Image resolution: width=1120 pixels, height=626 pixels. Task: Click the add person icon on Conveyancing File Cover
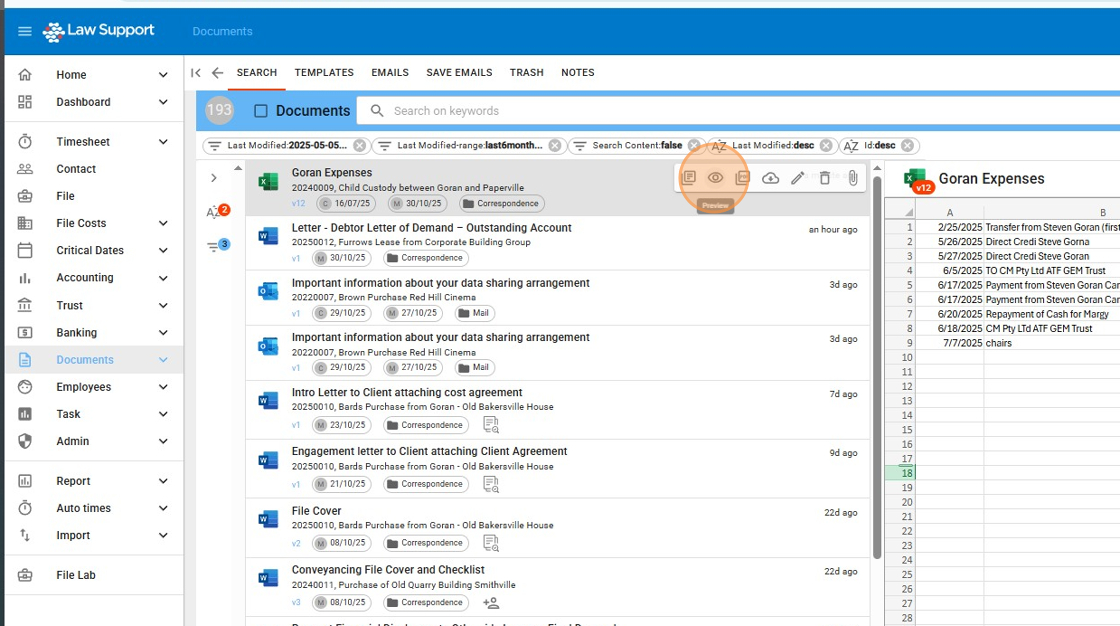491,603
